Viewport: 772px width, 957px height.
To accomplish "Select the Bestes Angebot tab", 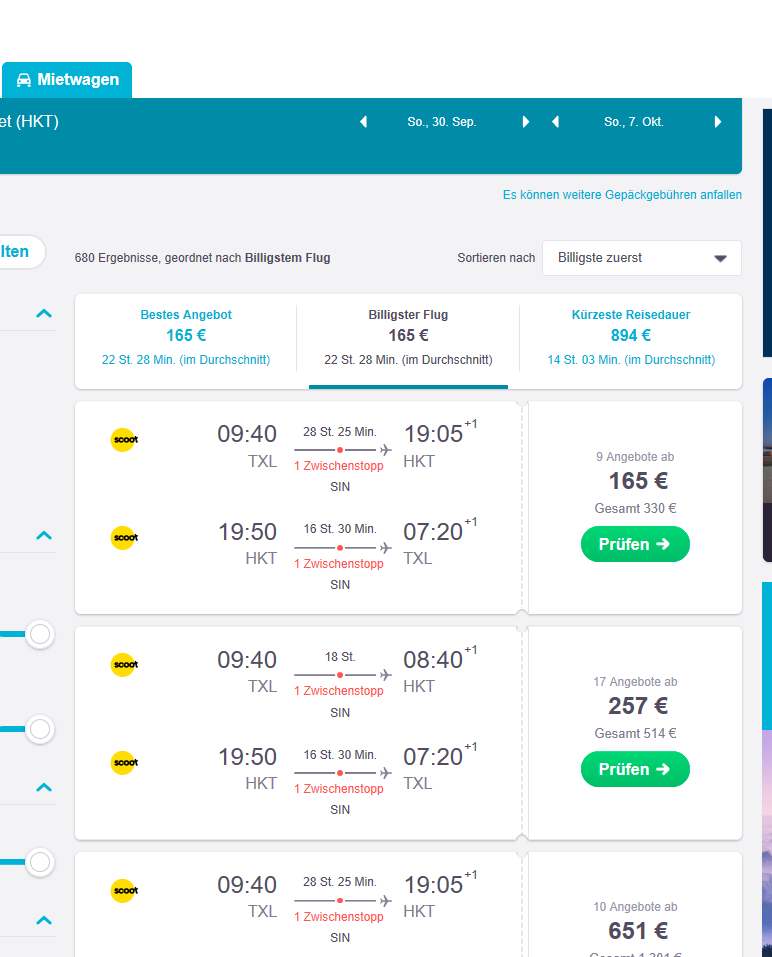I will (x=186, y=337).
